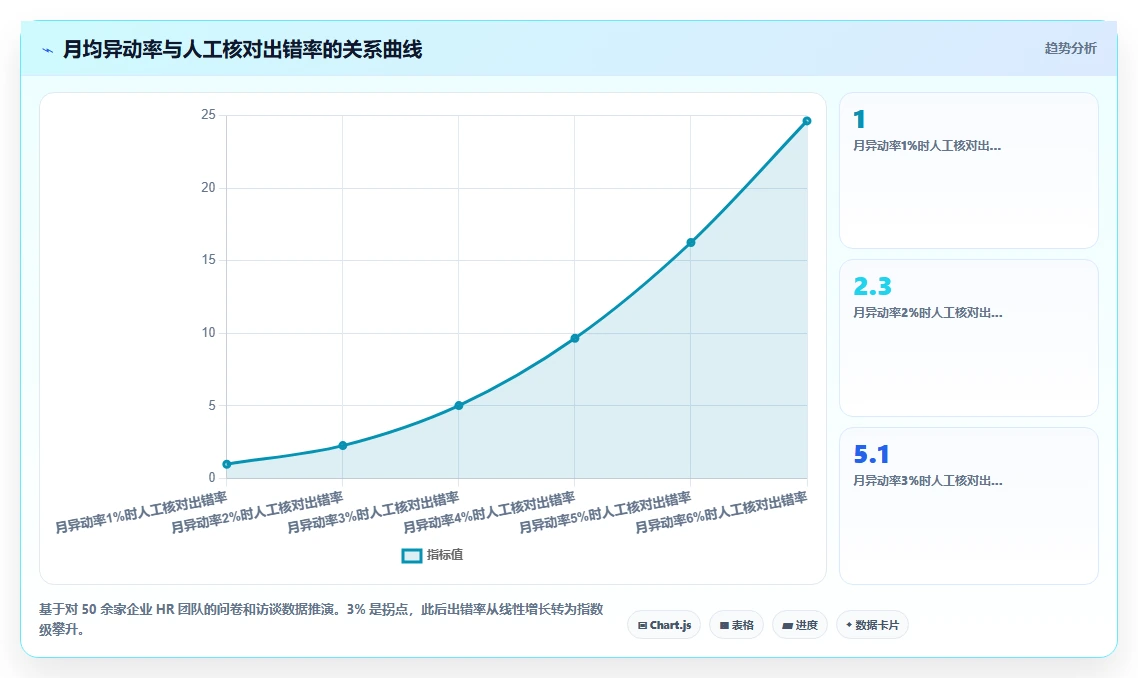Click the 数据卡片 tag
The width and height of the screenshot is (1138, 678).
click(872, 625)
